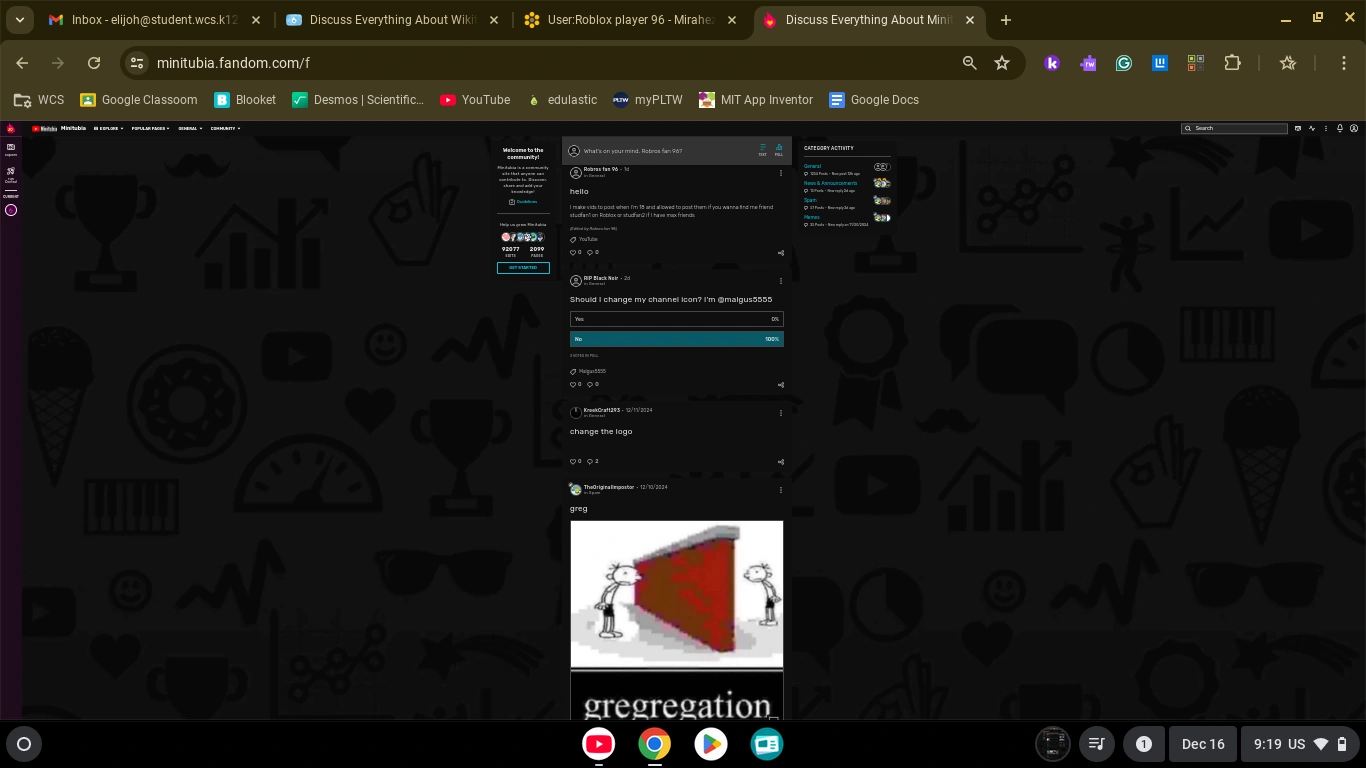Viewport: 1366px width, 768px height.
Task: Expand the General dropdown in wiki nav
Action: pyautogui.click(x=190, y=128)
